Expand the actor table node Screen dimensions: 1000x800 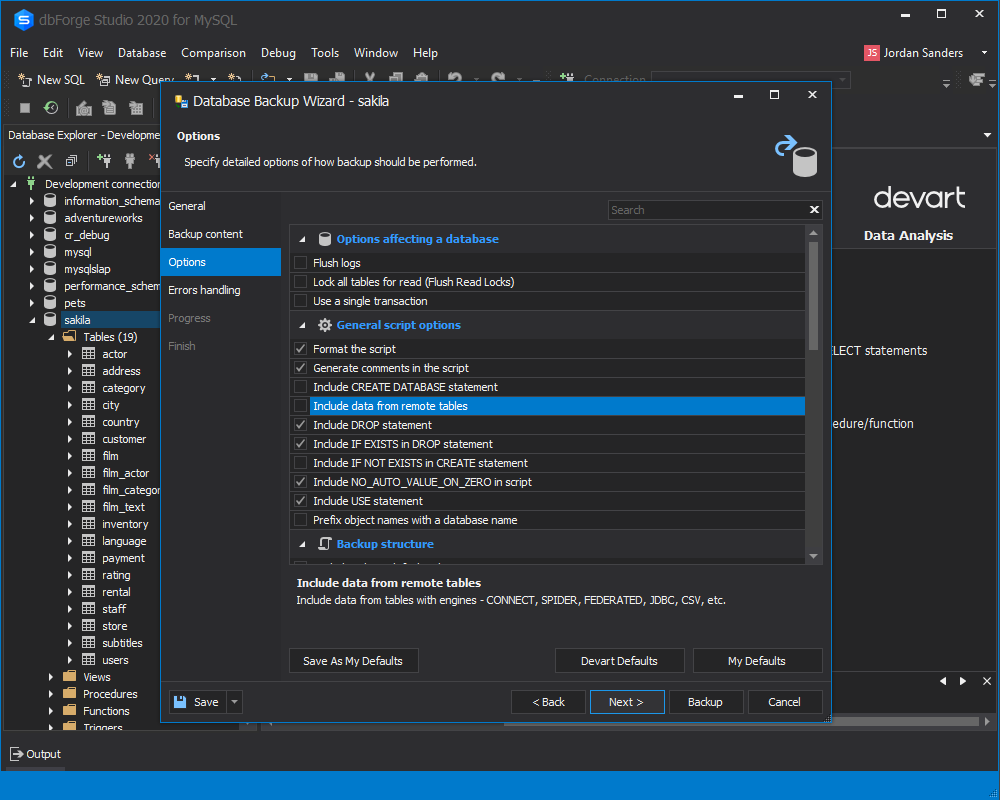pyautogui.click(x=70, y=353)
